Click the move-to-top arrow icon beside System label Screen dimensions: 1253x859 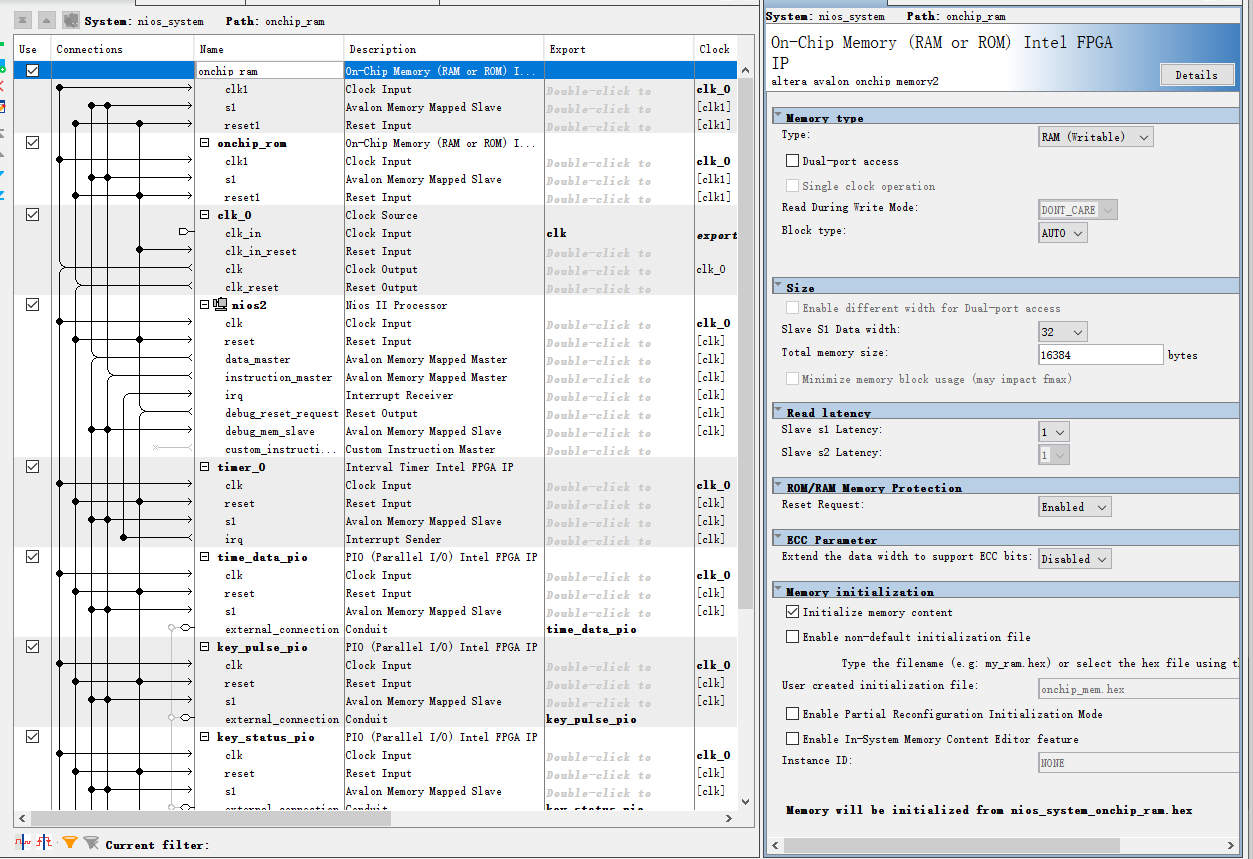coord(24,20)
